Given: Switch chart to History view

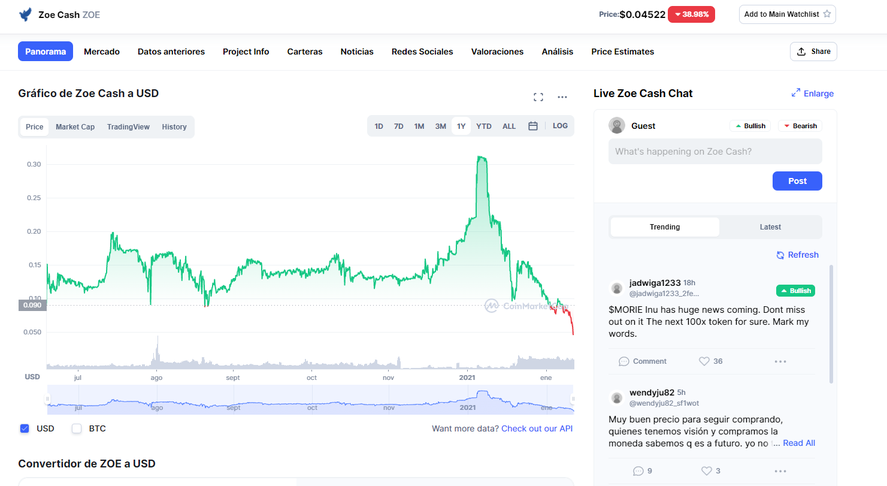Looking at the screenshot, I should [174, 127].
